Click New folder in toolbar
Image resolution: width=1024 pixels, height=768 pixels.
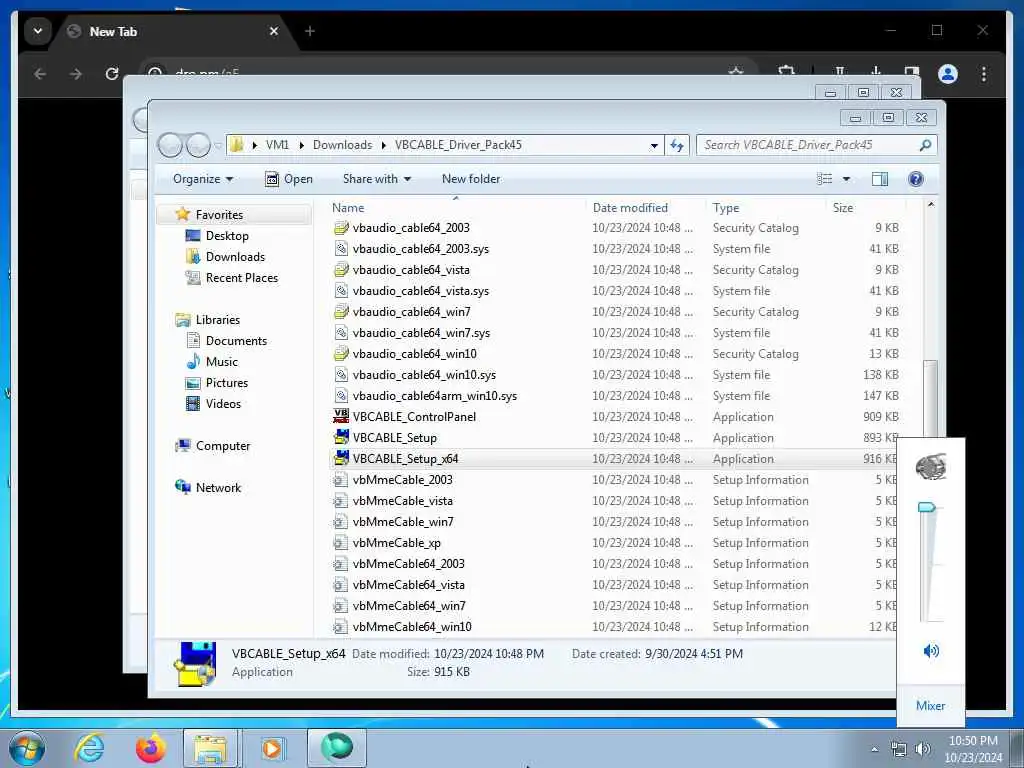point(471,179)
